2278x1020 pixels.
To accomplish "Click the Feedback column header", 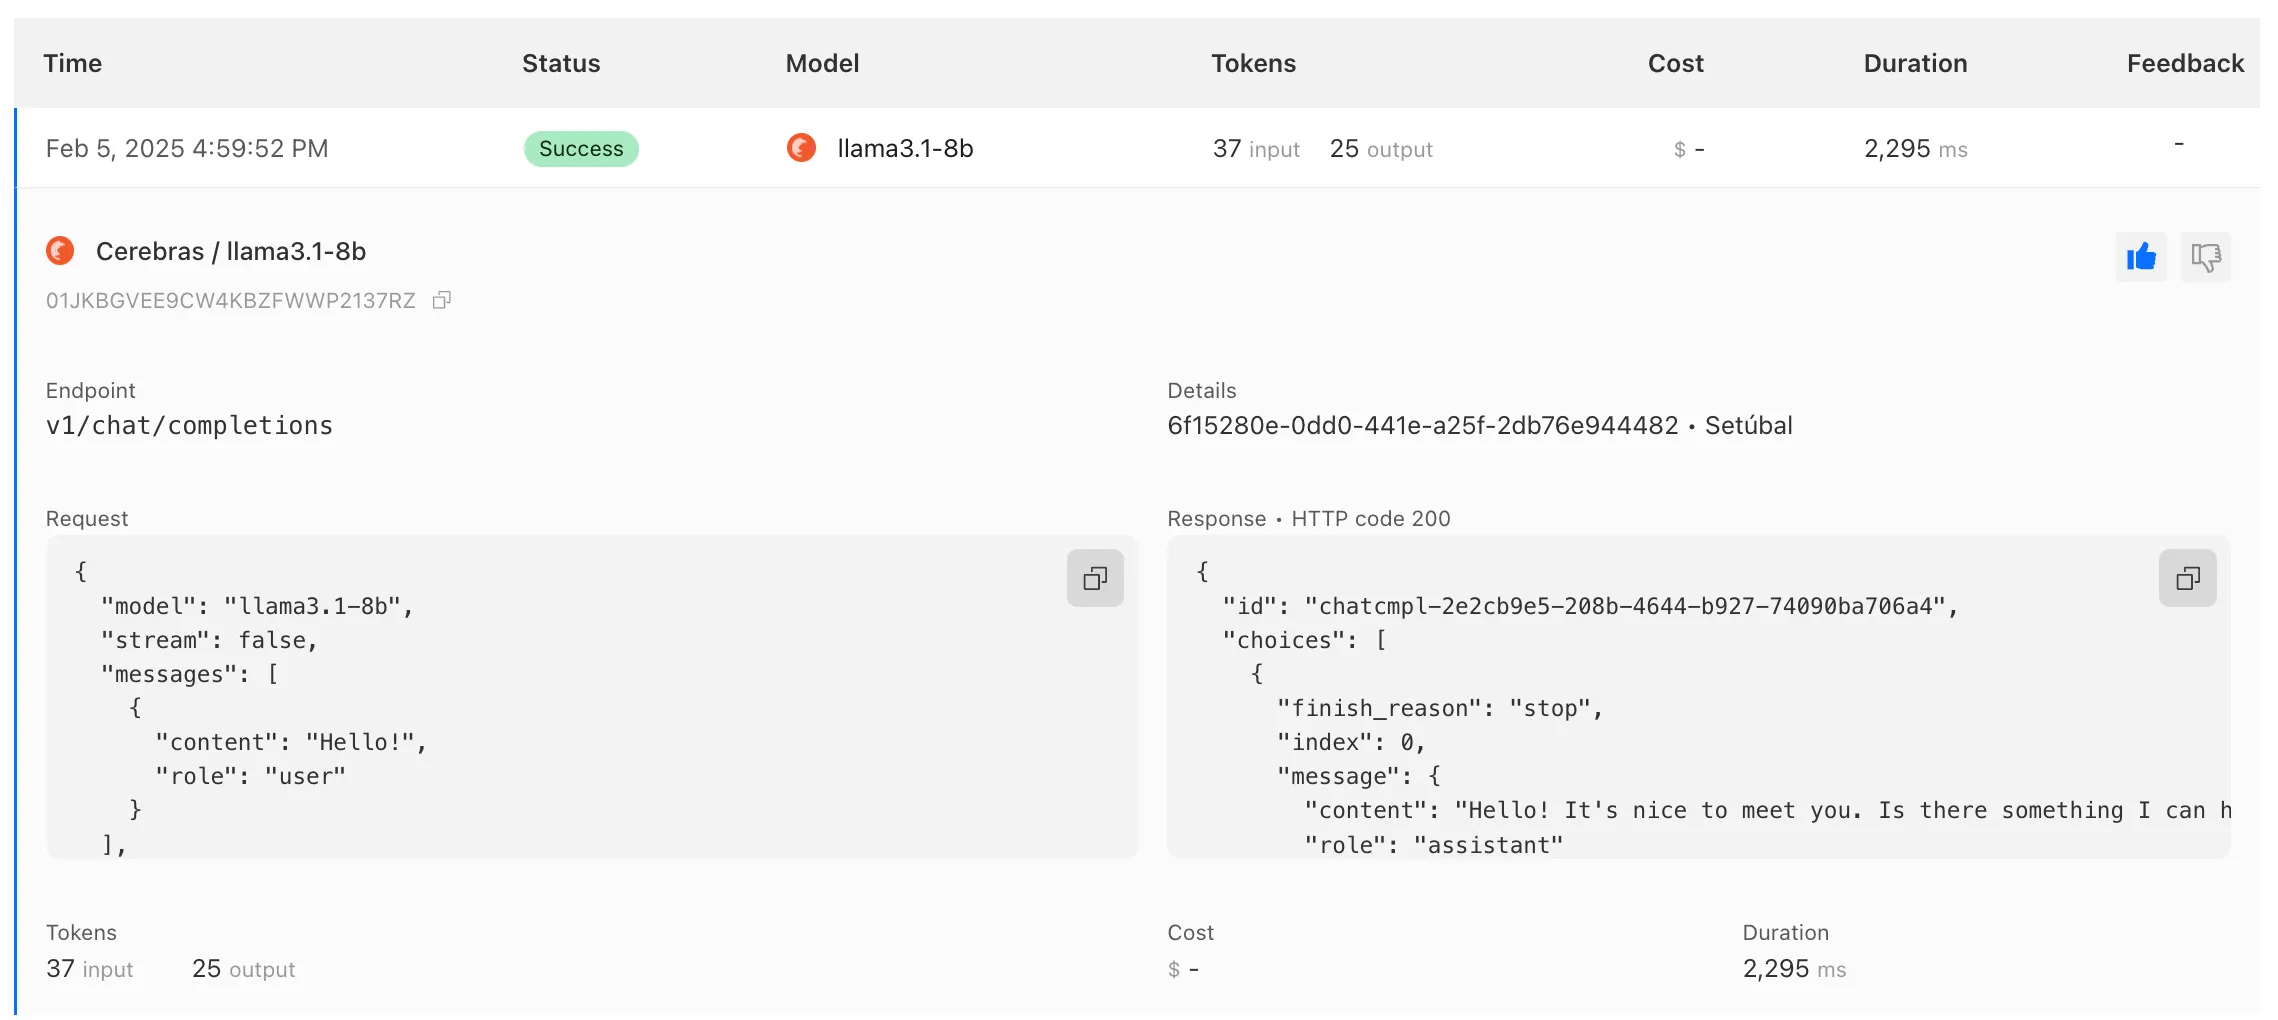I will point(2185,63).
